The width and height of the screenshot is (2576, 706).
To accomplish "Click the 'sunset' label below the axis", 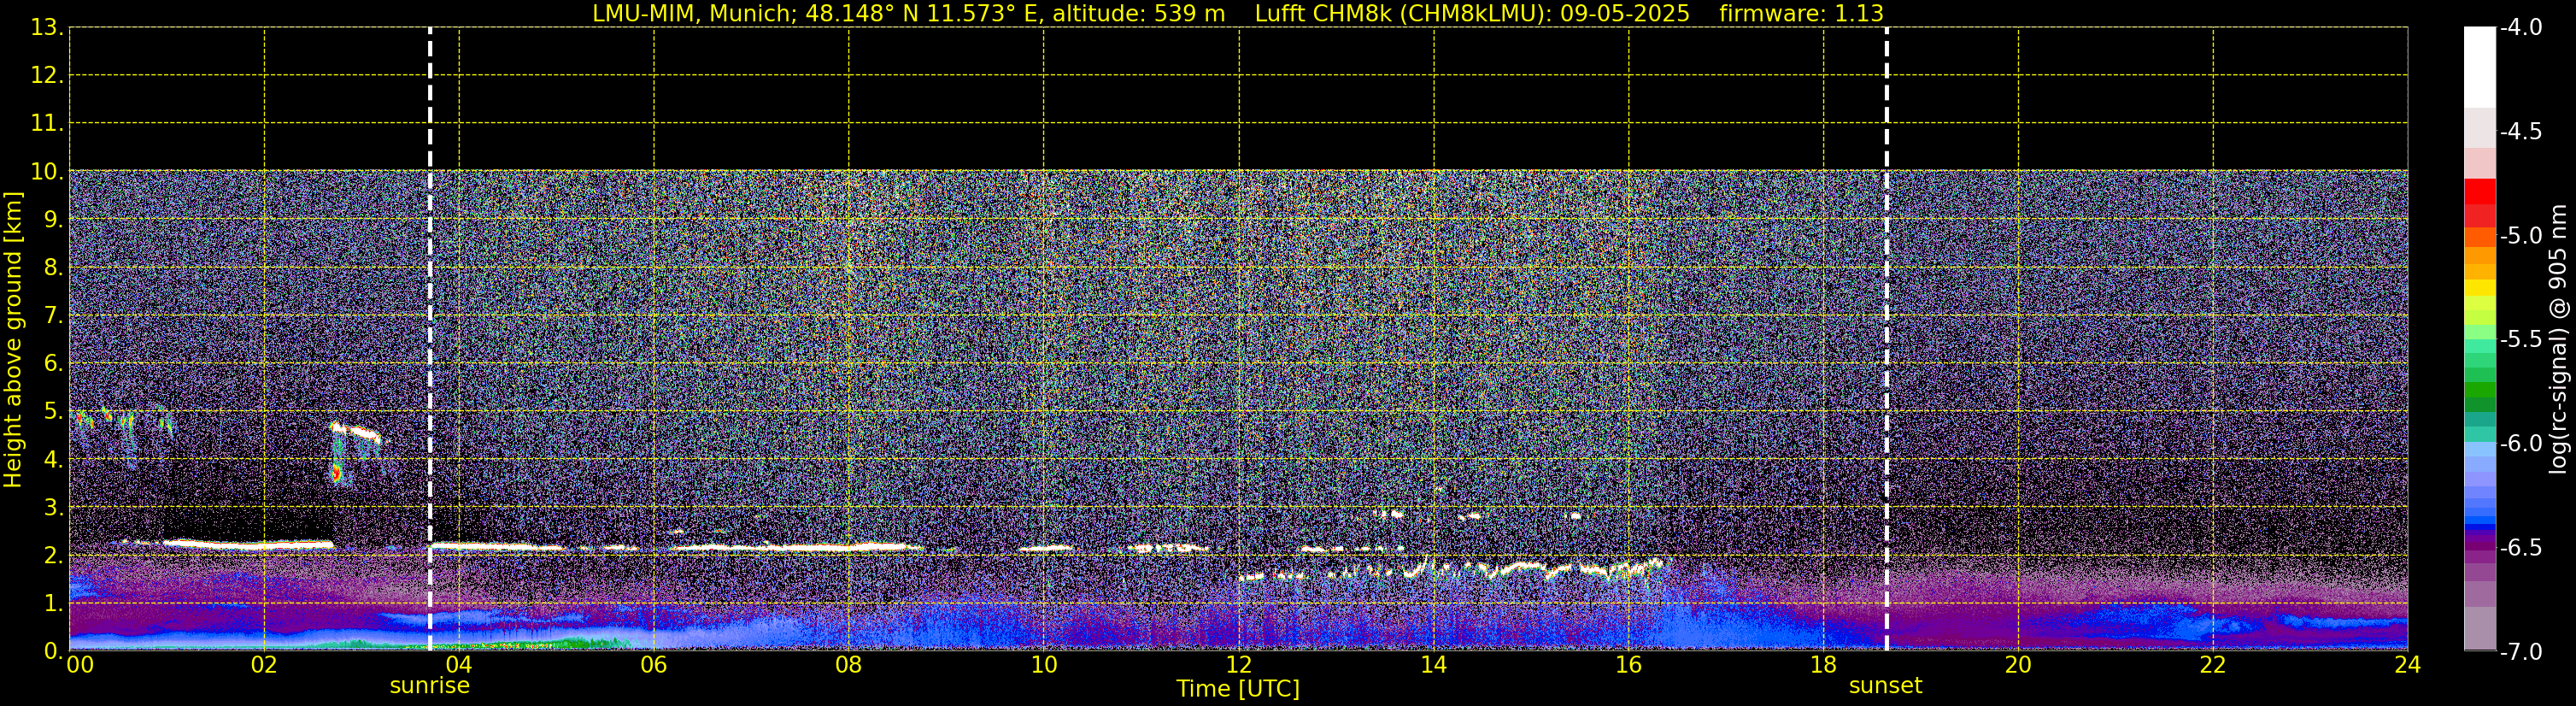I will click(x=1885, y=686).
